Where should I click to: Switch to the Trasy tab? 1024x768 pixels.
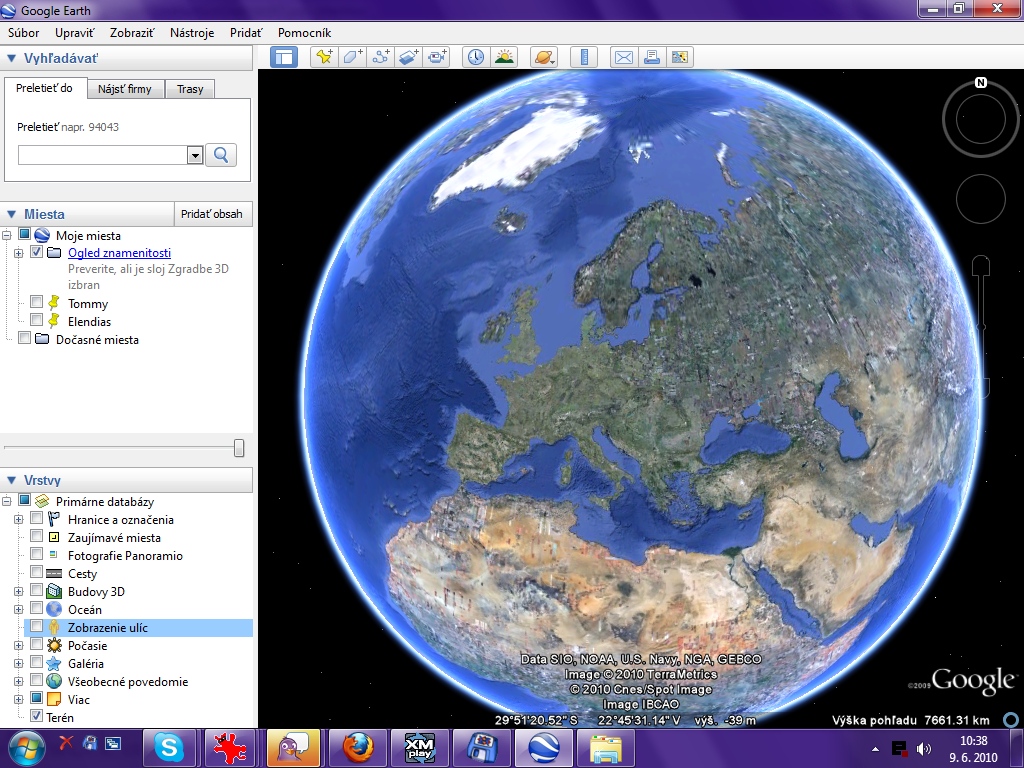(x=190, y=89)
